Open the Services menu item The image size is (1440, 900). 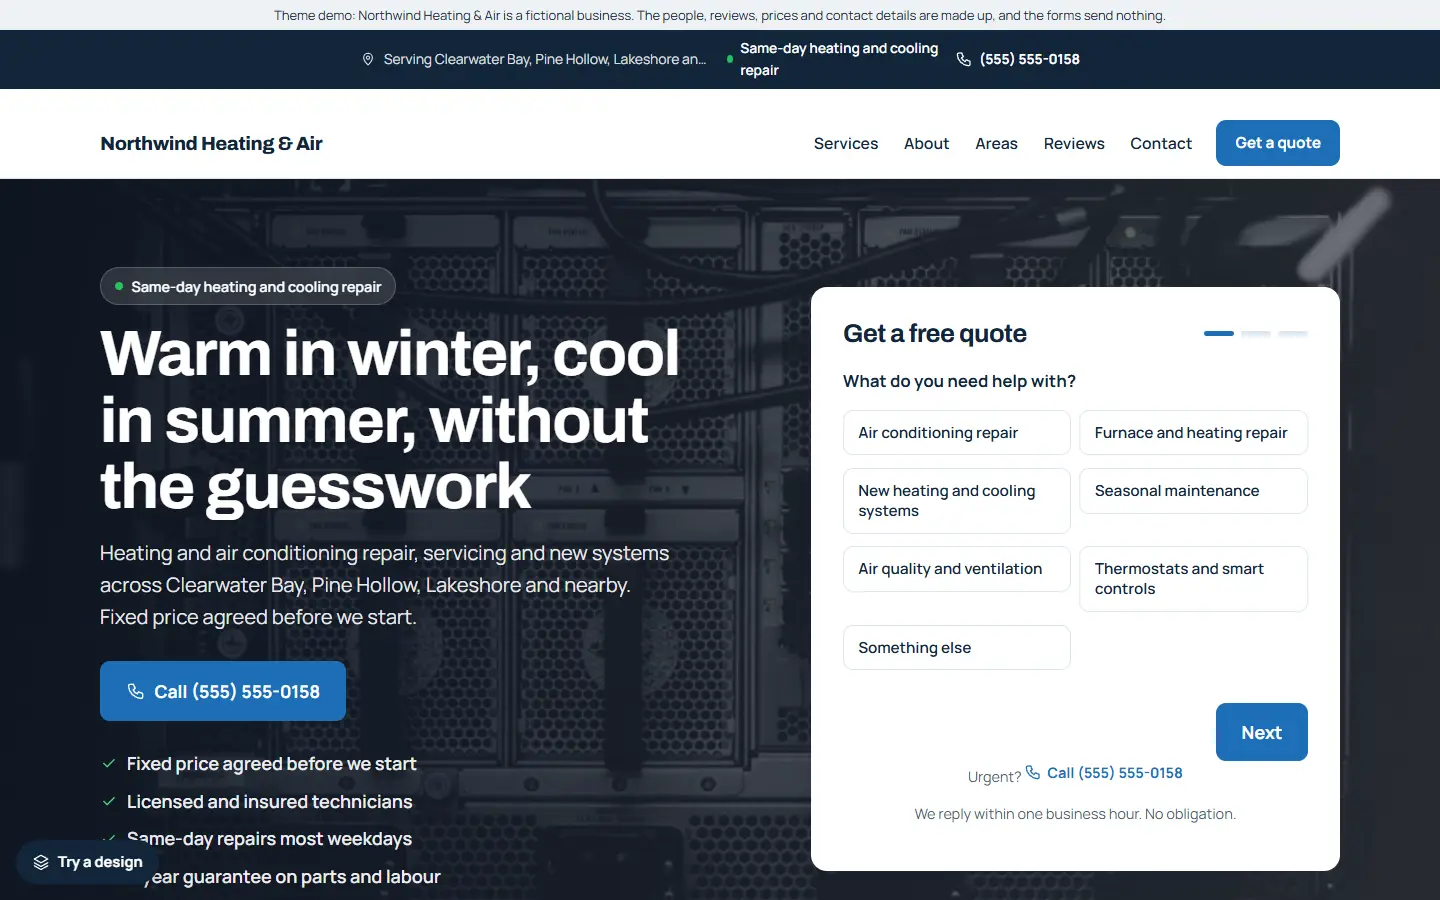tap(846, 143)
